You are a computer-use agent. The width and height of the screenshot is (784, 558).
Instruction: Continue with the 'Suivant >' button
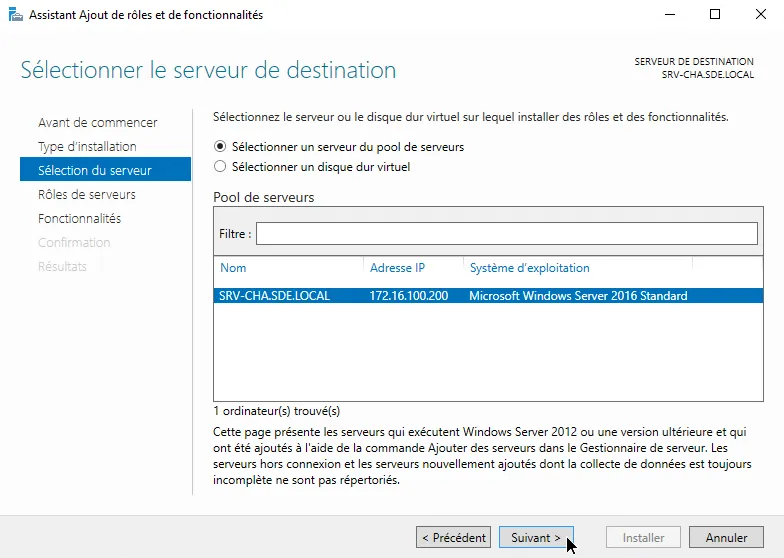pyautogui.click(x=536, y=537)
